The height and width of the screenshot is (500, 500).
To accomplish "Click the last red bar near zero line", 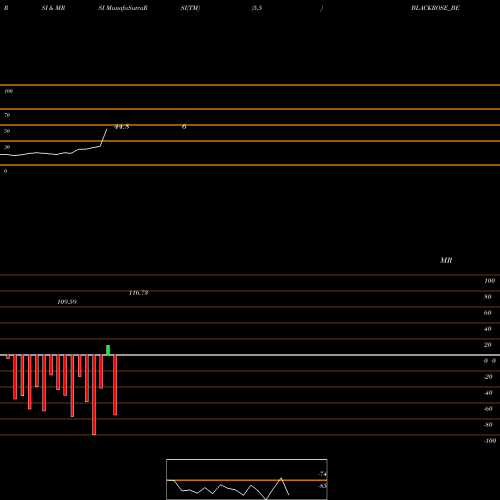I will (x=115, y=385).
